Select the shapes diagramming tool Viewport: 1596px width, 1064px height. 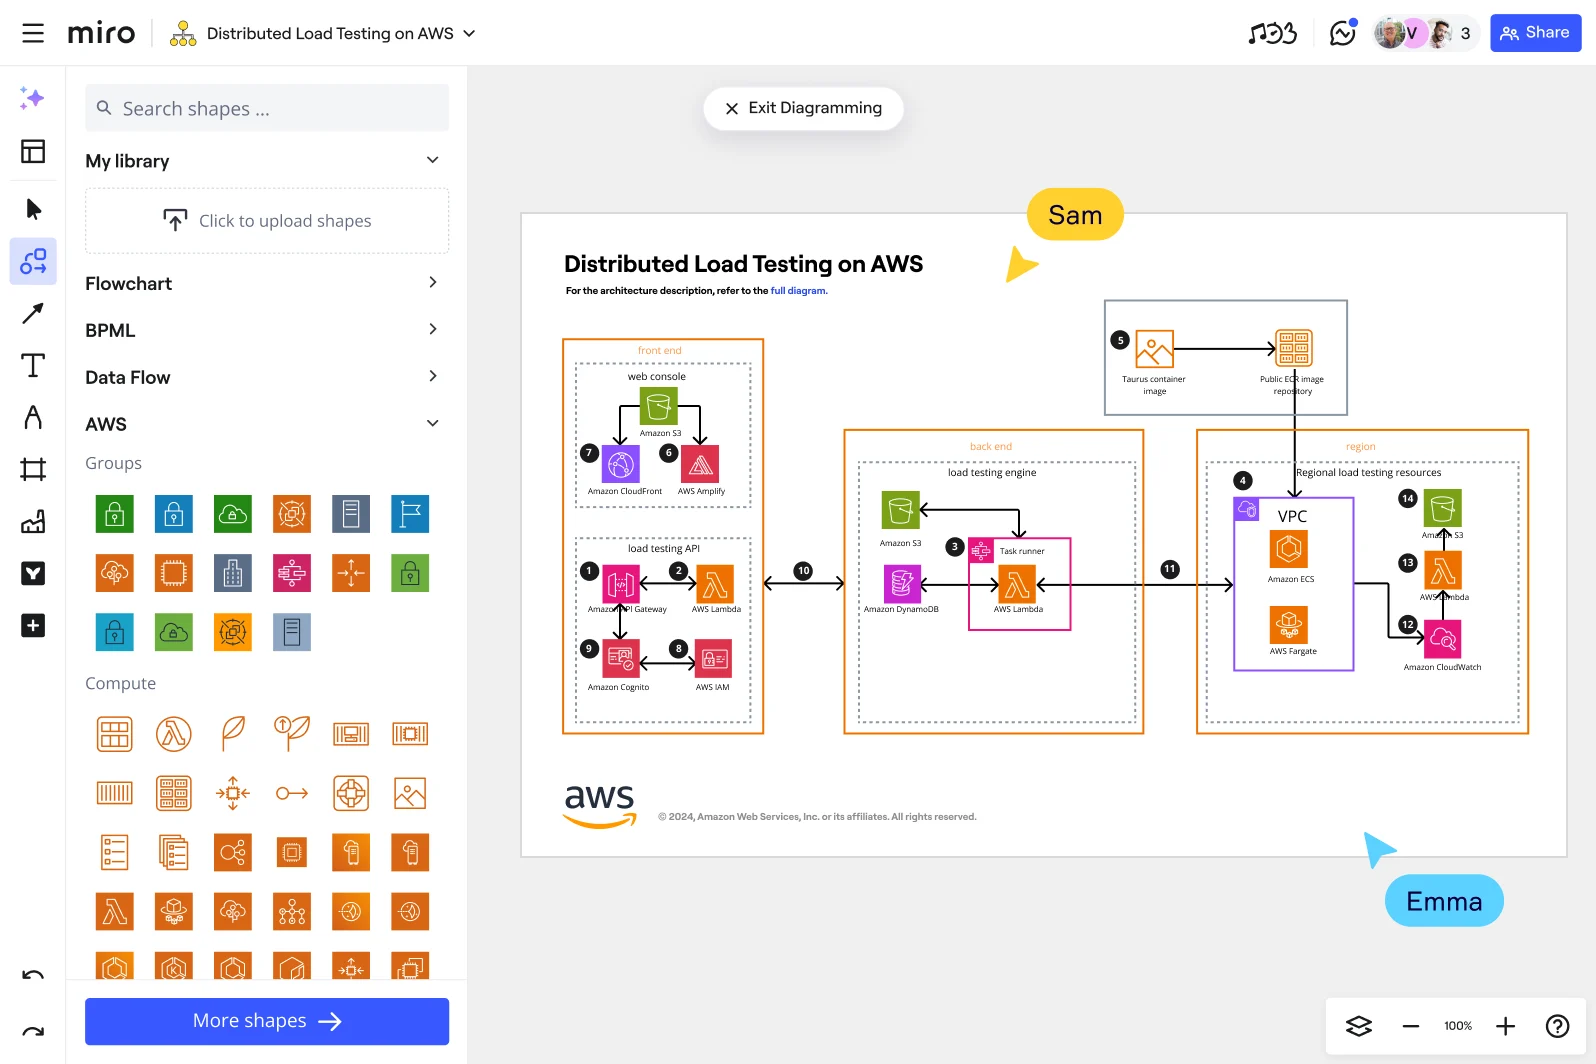click(33, 261)
